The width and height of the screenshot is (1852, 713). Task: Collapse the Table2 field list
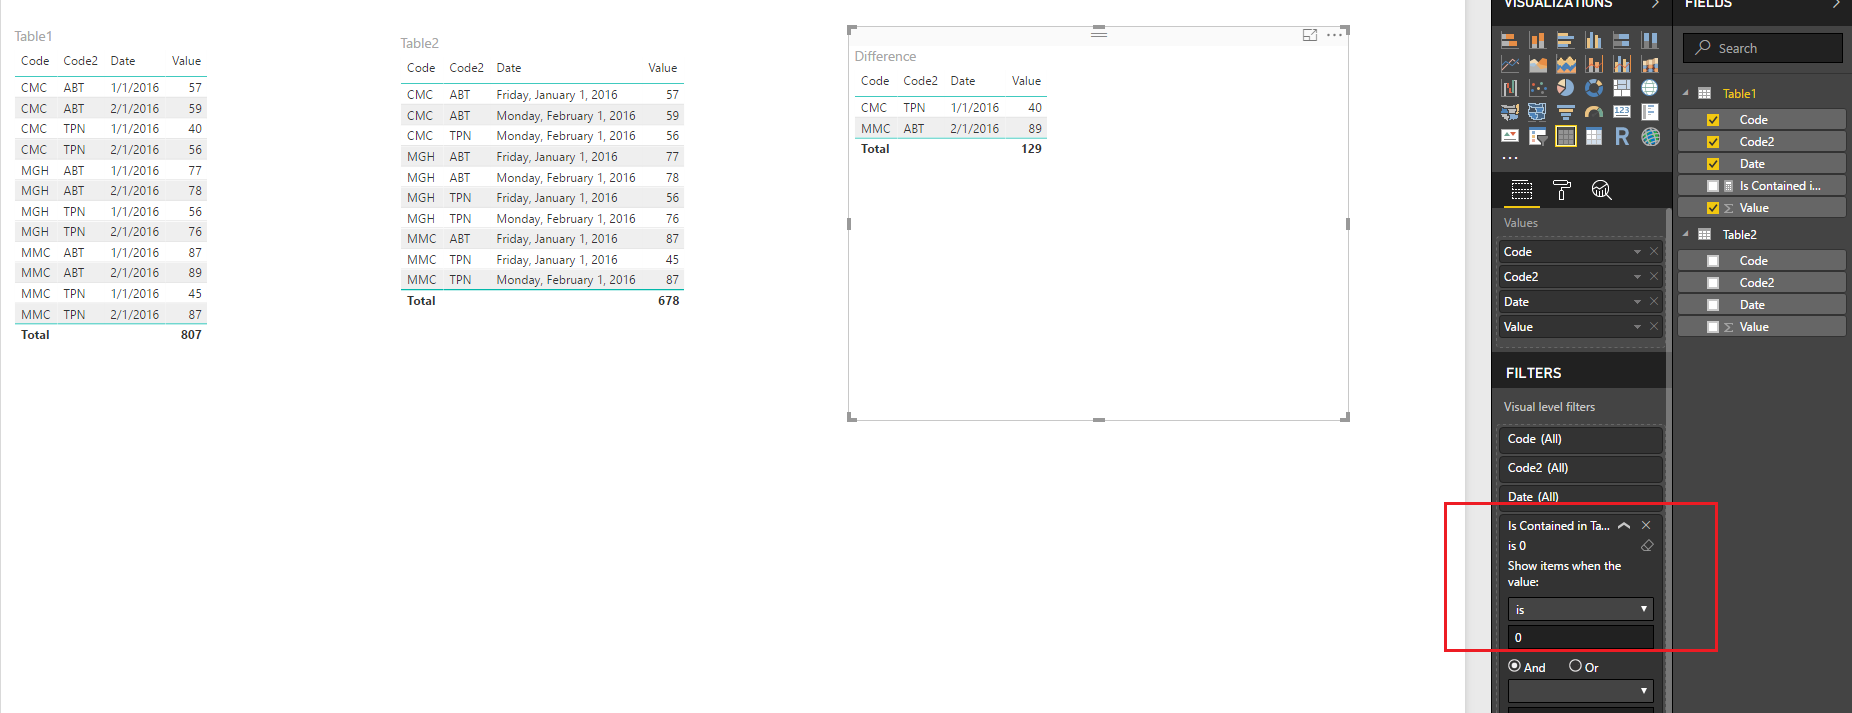tap(1686, 234)
